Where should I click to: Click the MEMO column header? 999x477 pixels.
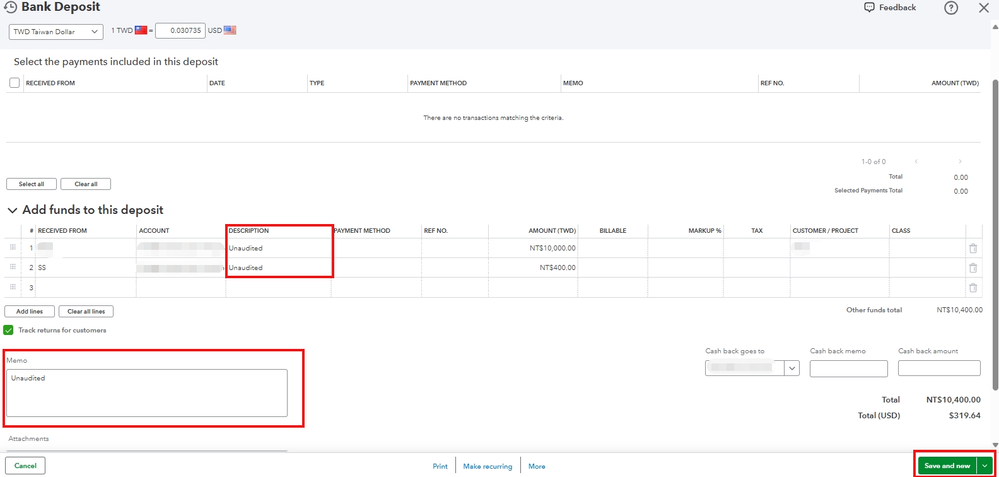pos(573,83)
